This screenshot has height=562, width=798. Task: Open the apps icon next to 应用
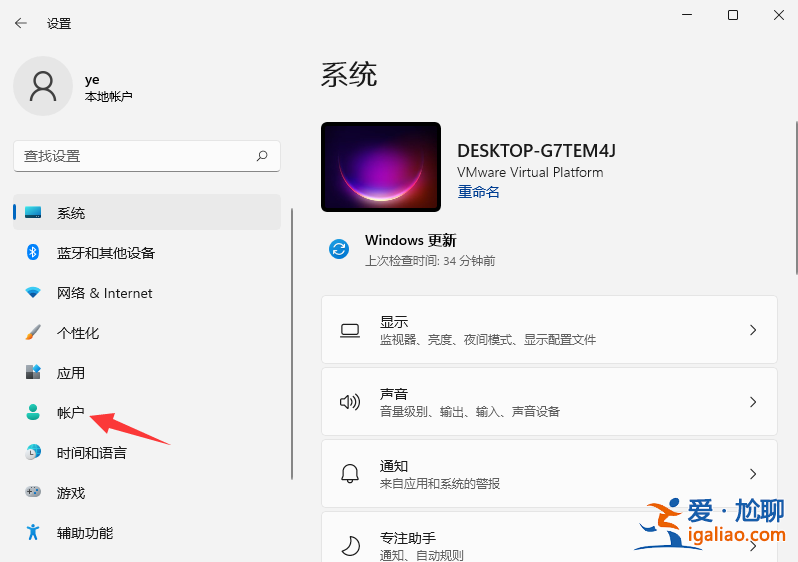tap(33, 373)
